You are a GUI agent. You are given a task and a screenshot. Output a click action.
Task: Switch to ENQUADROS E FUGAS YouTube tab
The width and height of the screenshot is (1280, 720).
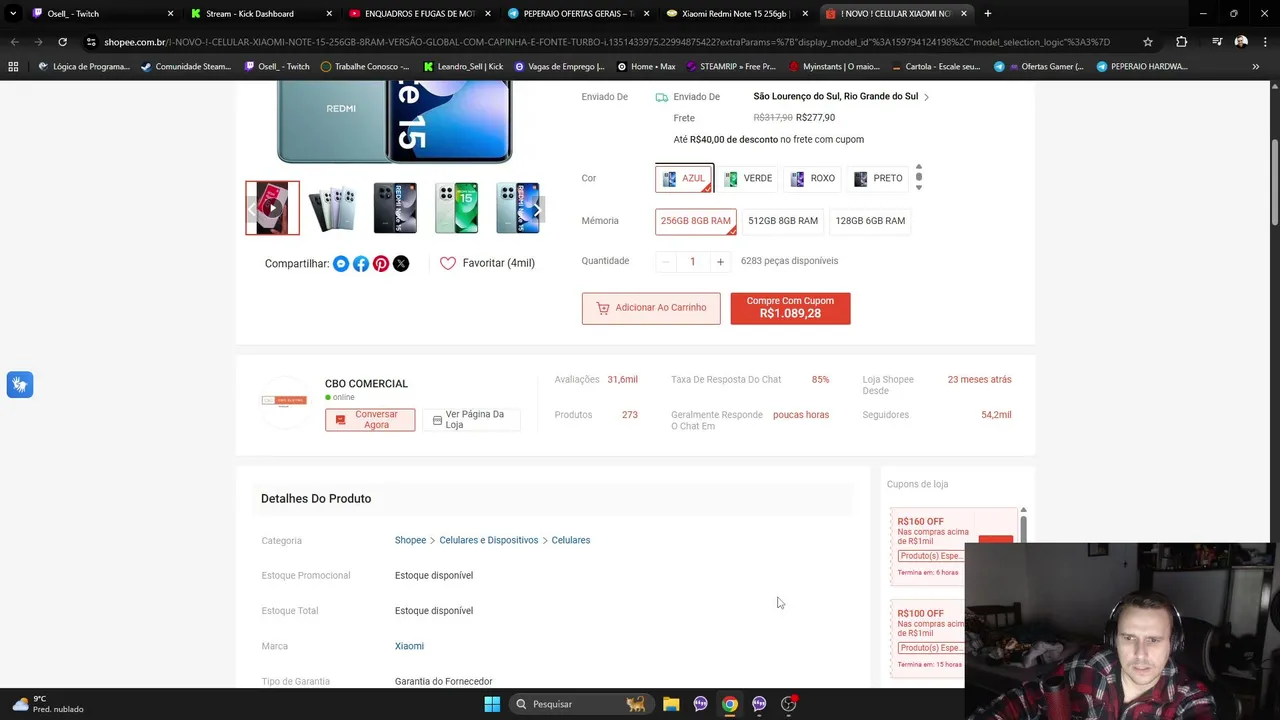pyautogui.click(x=420, y=14)
